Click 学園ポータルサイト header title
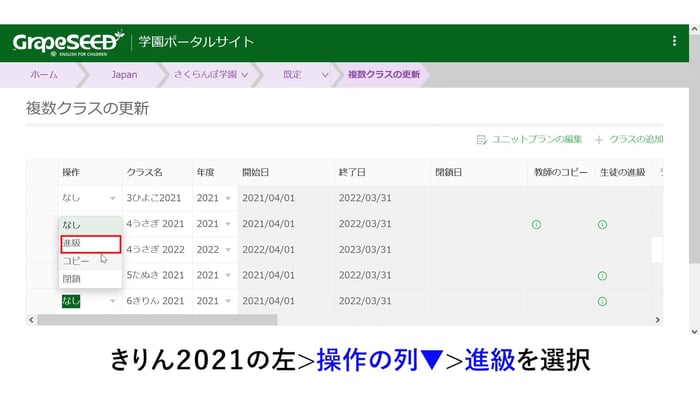 (196, 42)
